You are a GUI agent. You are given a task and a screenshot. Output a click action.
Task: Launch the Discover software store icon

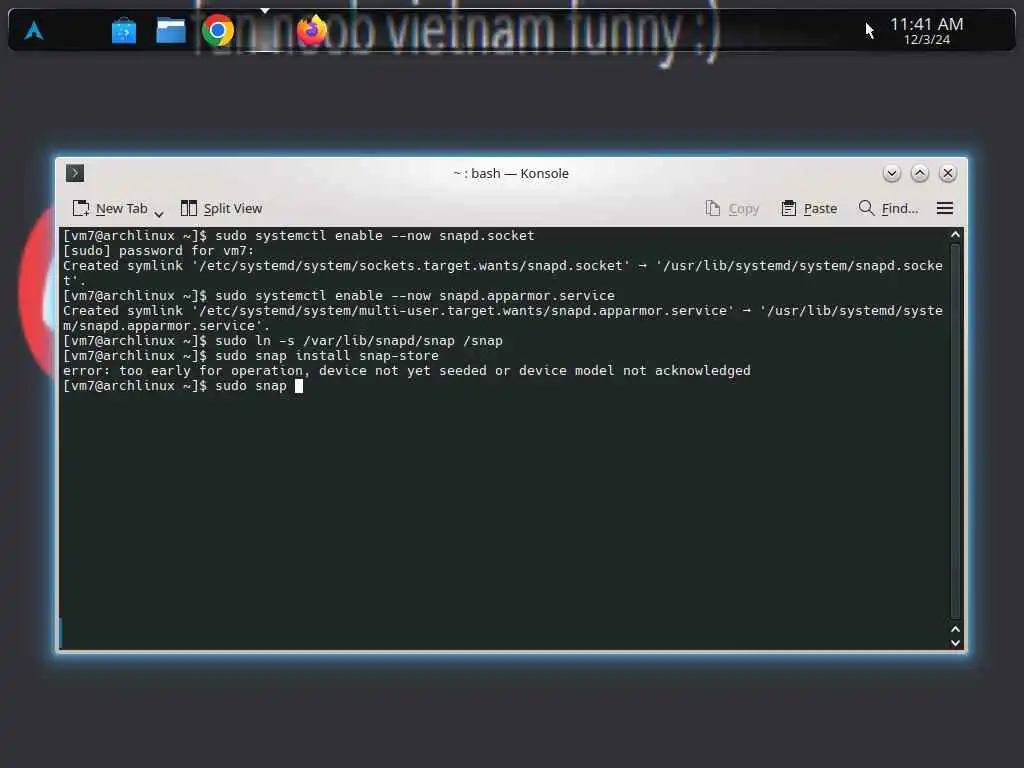click(x=123, y=31)
